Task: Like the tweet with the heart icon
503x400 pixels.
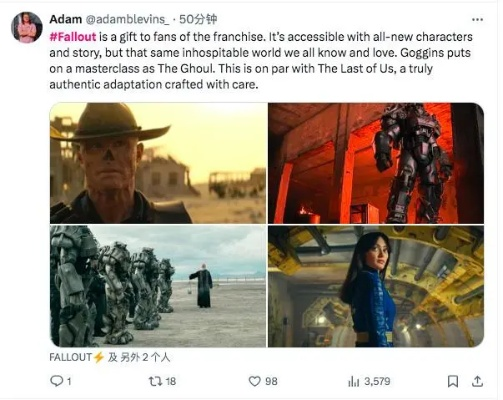Action: pyautogui.click(x=255, y=381)
